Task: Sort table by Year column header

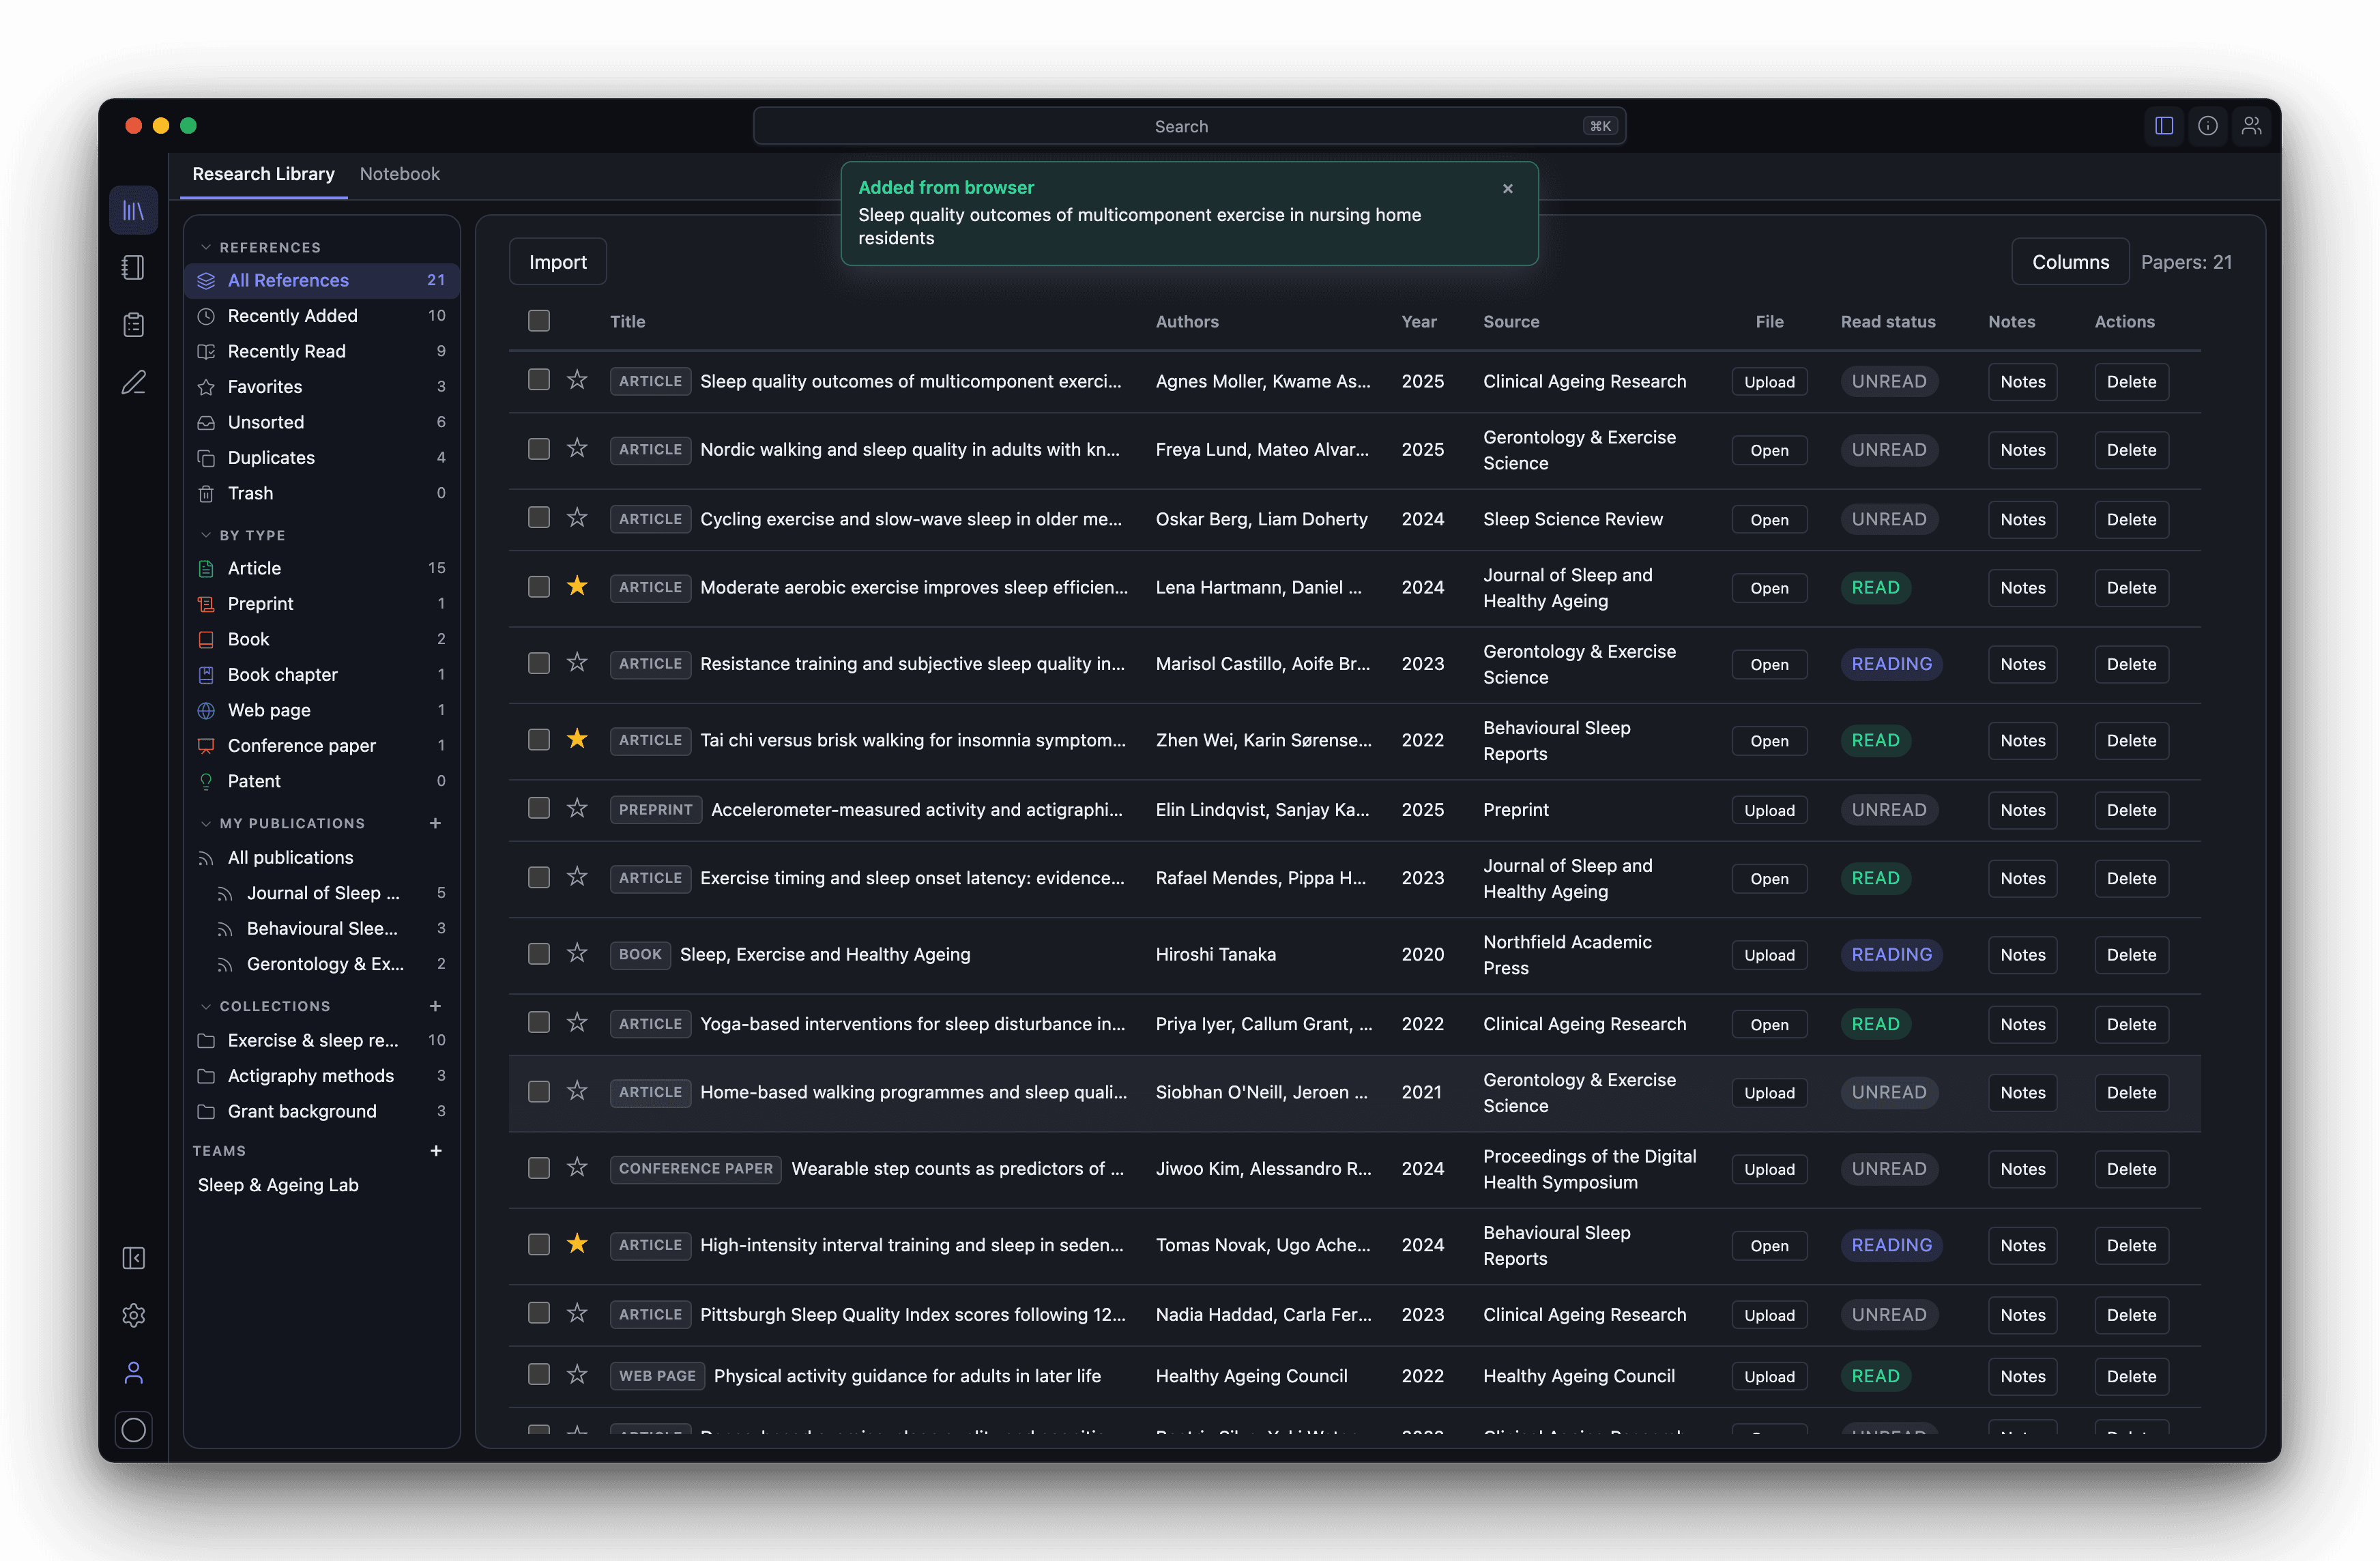Action: tap(1418, 322)
